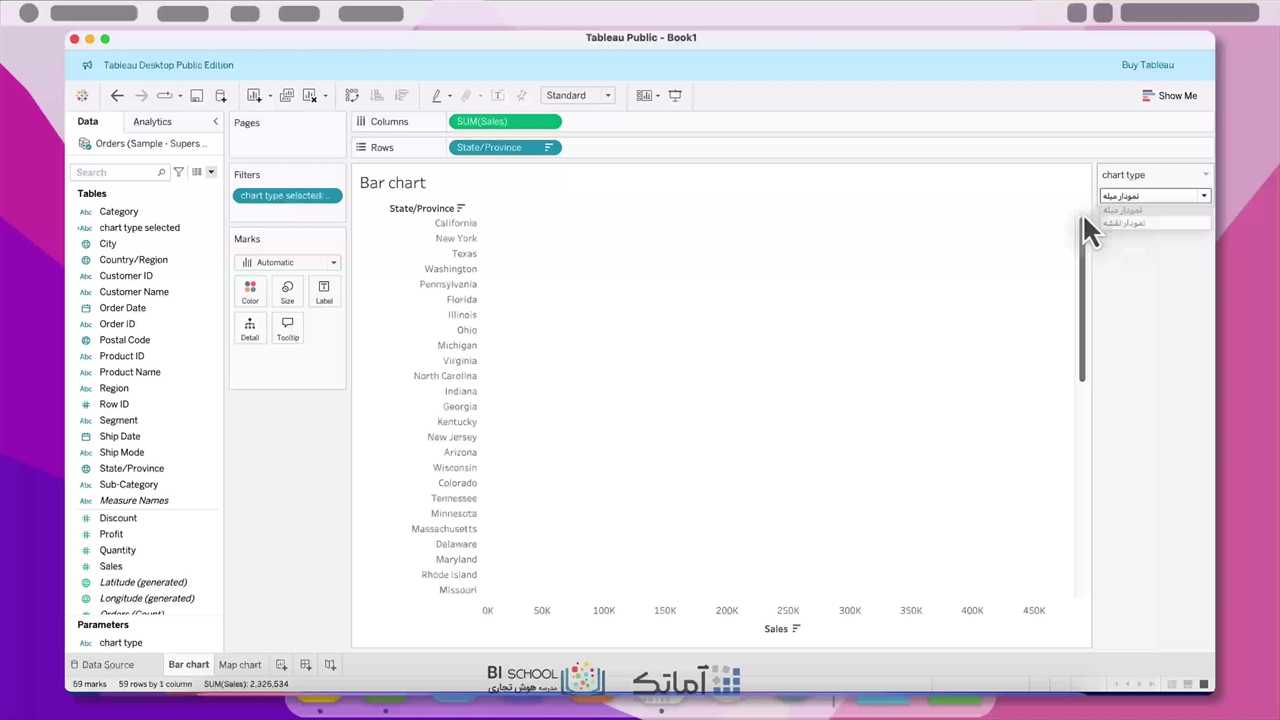Toggle Show mark labels in toolbar
This screenshot has height=720, width=1280.
[498, 96]
